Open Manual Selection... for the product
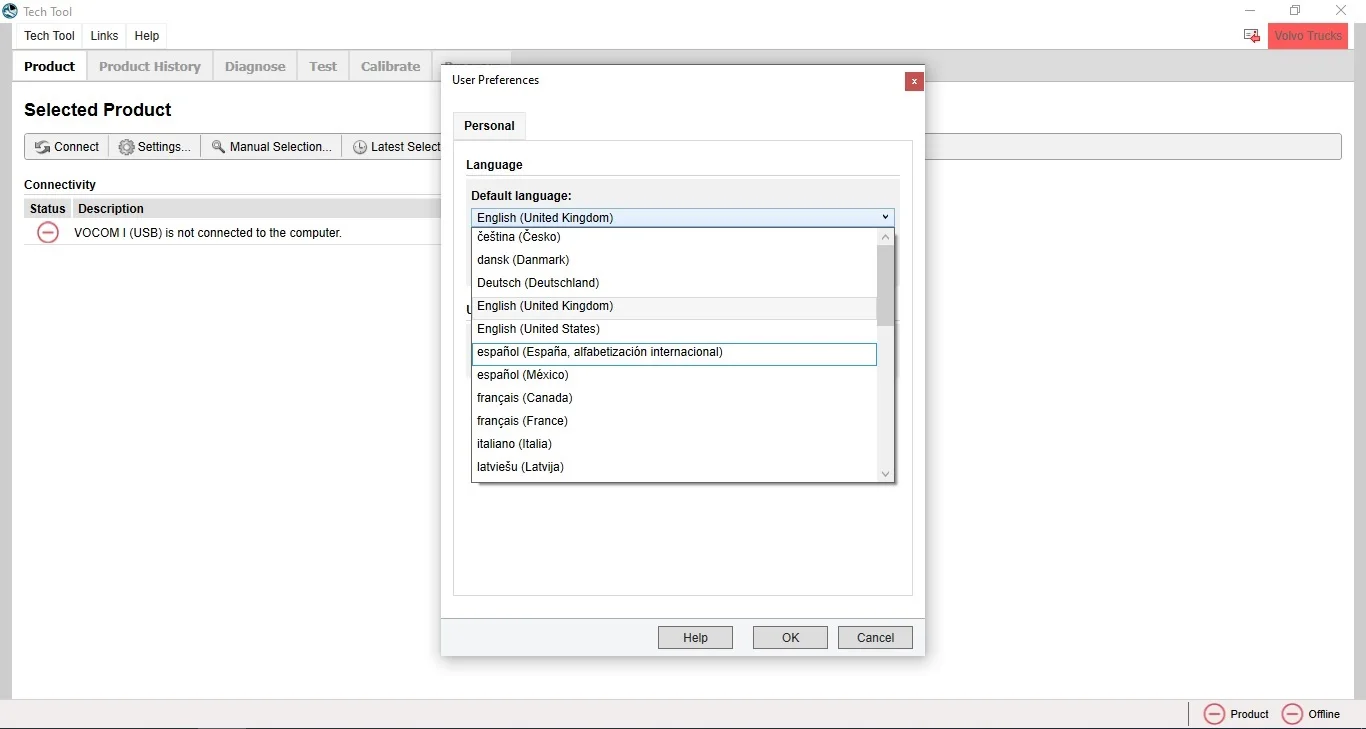Viewport: 1366px width, 729px height. (272, 147)
